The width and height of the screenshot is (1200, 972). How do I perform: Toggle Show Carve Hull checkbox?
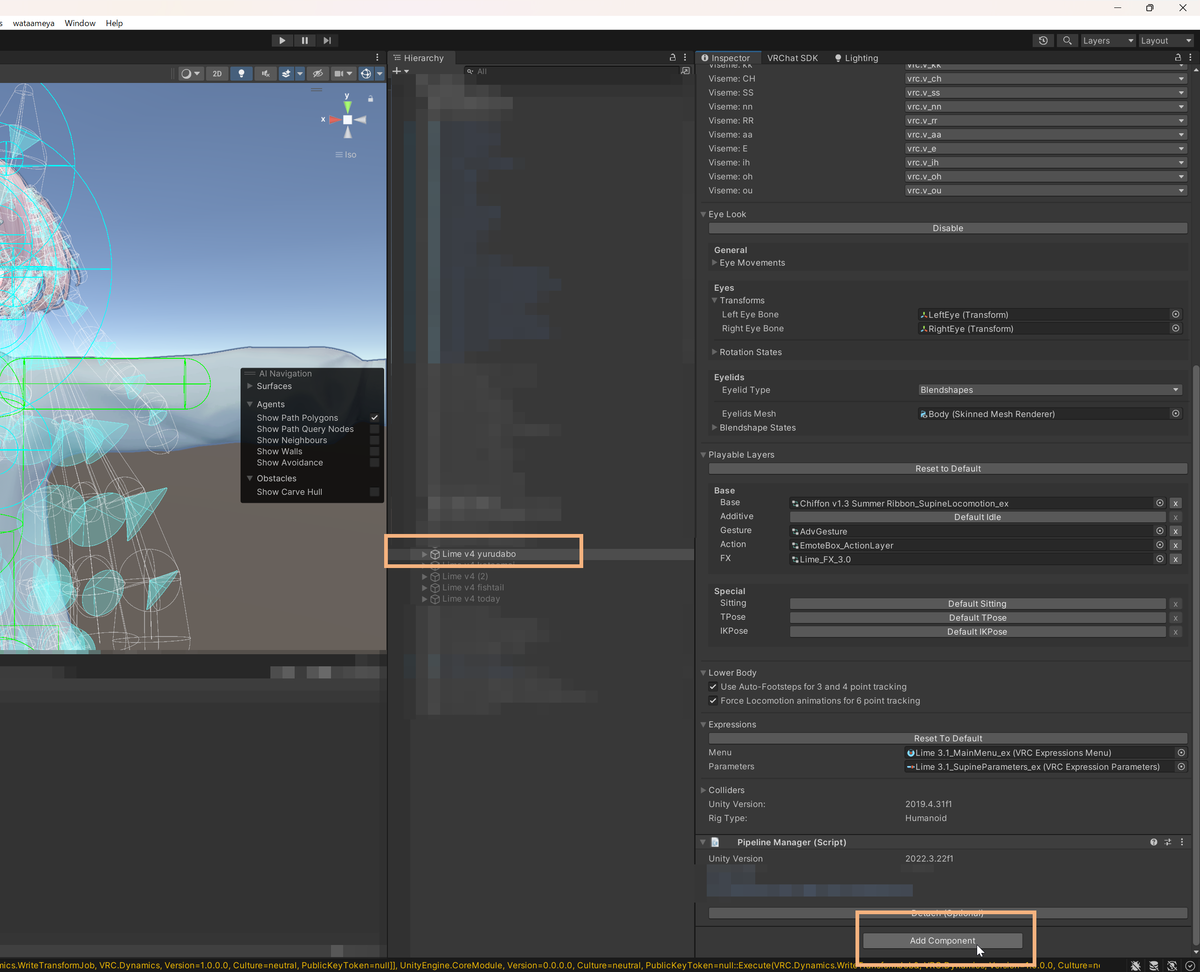374,492
